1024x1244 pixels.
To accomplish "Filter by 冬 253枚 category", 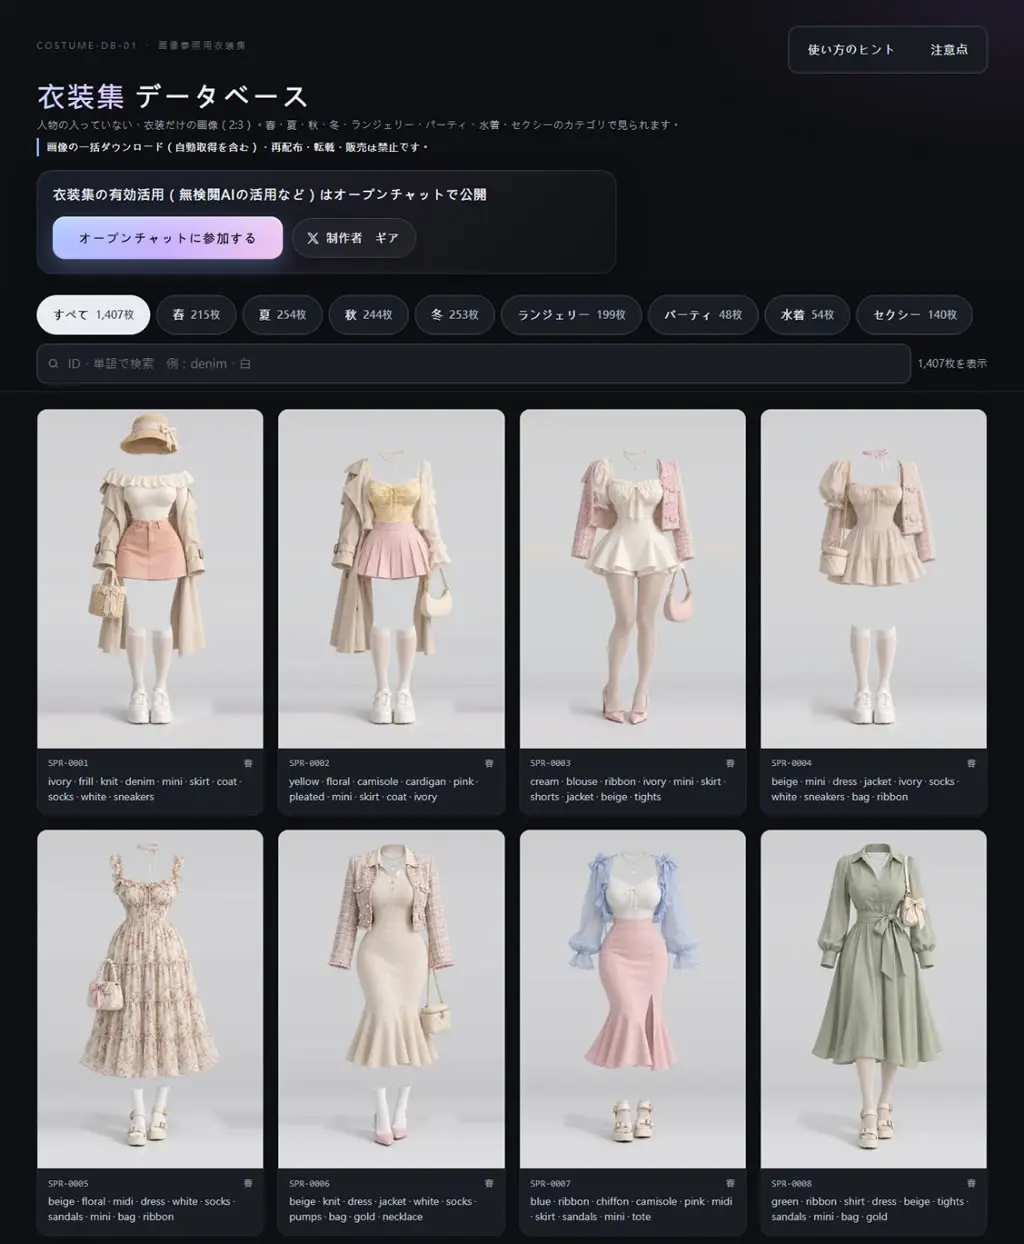I will pos(454,314).
